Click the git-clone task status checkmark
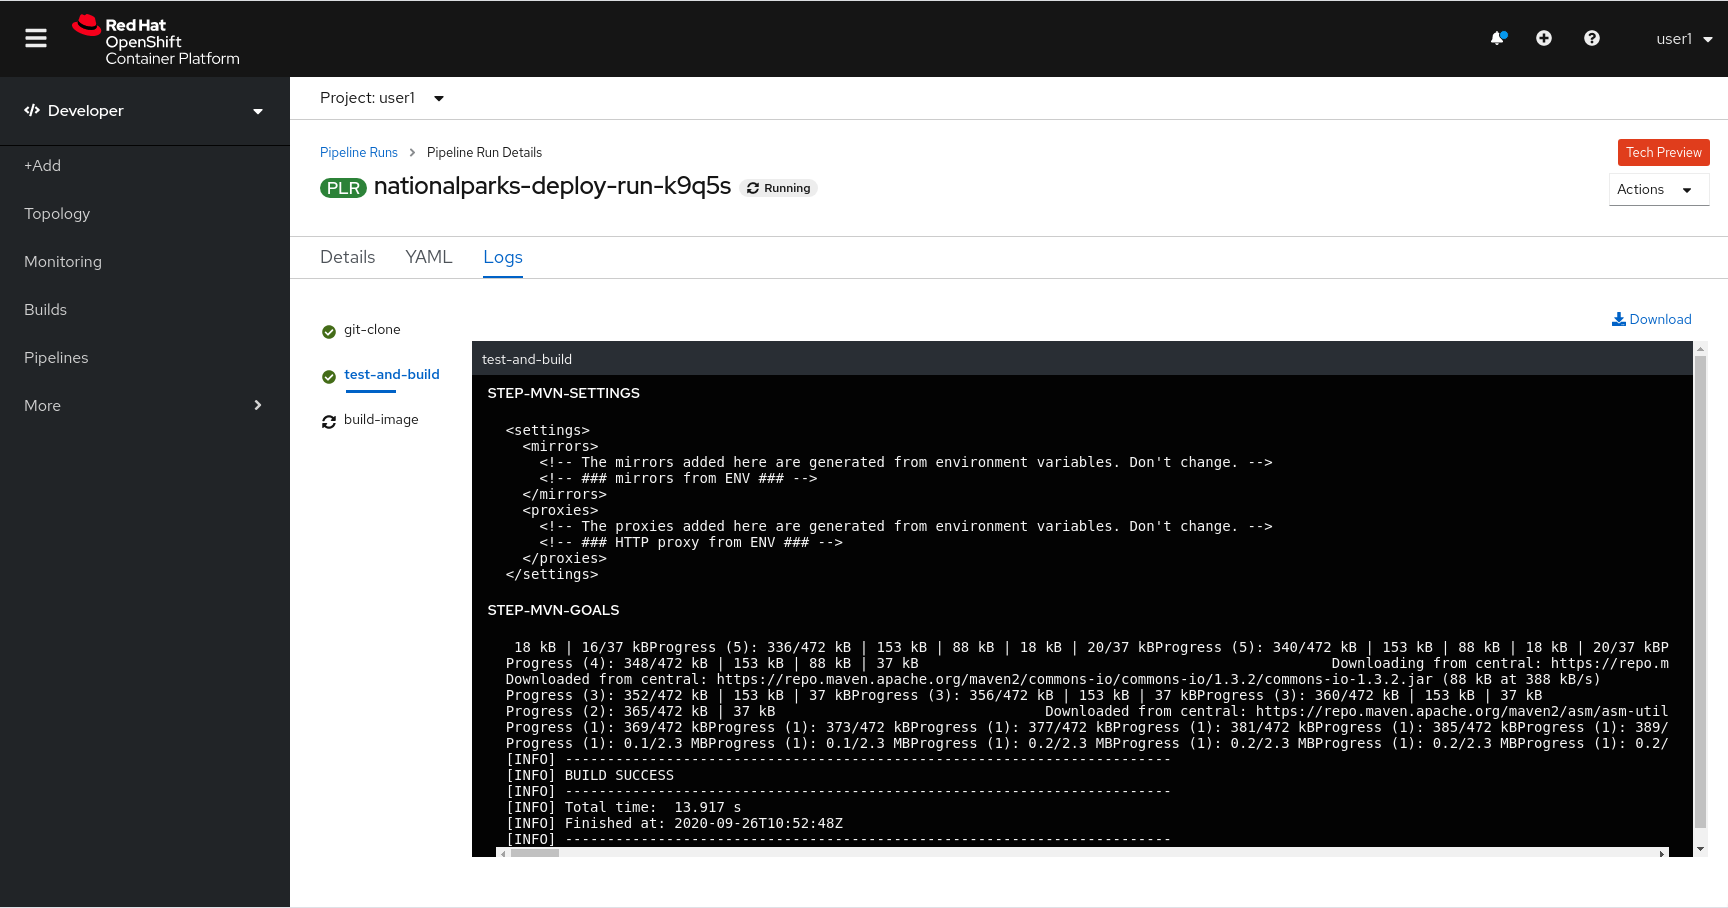The width and height of the screenshot is (1728, 908). point(328,331)
